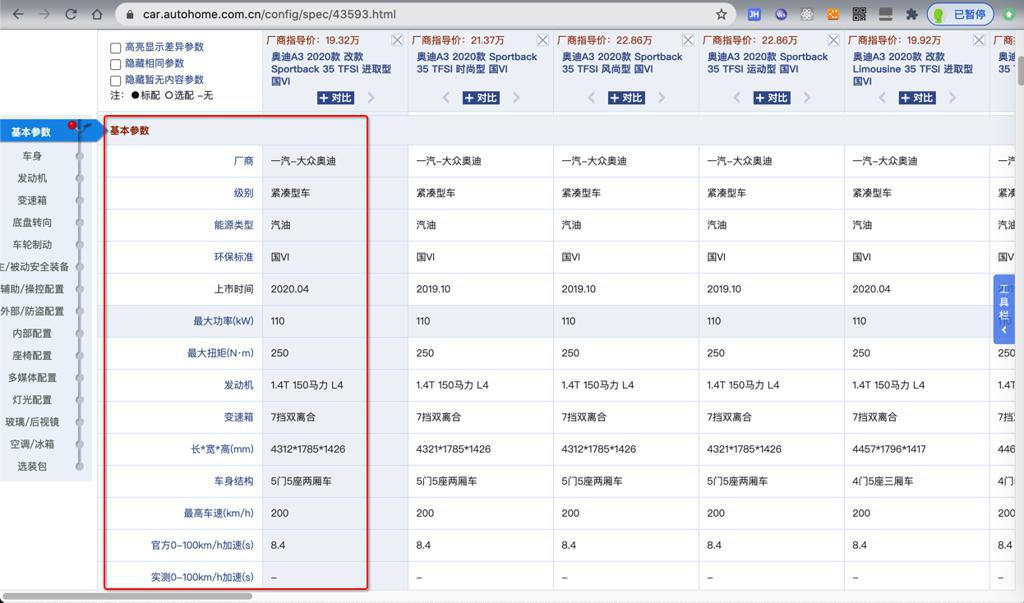Screen dimensions: 1024x603
Task: Open the orange extension icon
Action: point(833,14)
